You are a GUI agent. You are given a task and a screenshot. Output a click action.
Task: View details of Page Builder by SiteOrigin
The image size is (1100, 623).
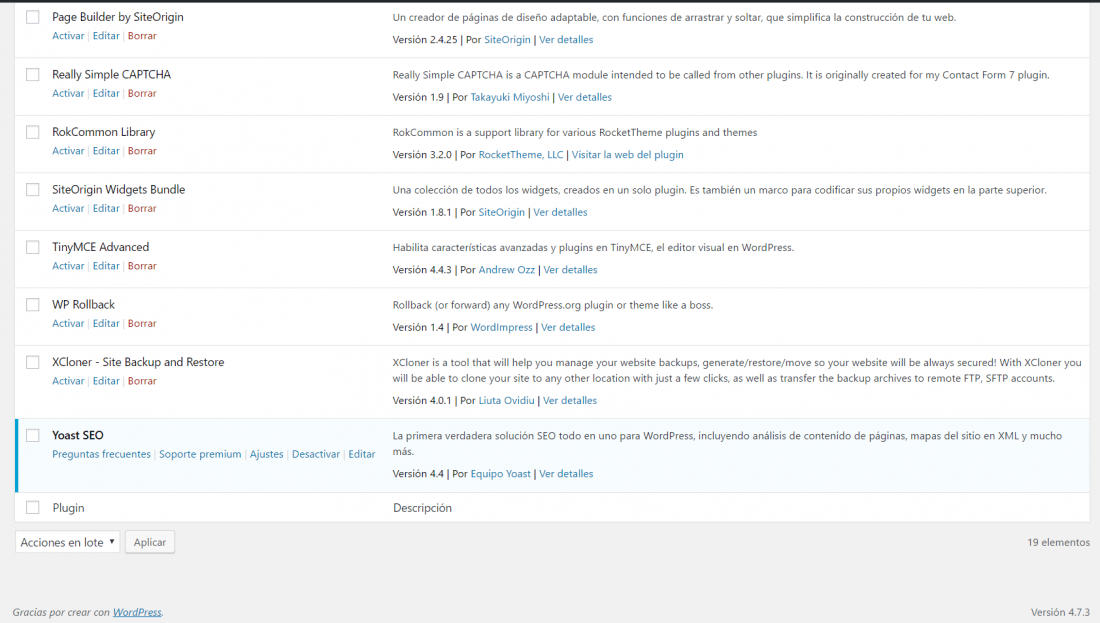coord(566,40)
